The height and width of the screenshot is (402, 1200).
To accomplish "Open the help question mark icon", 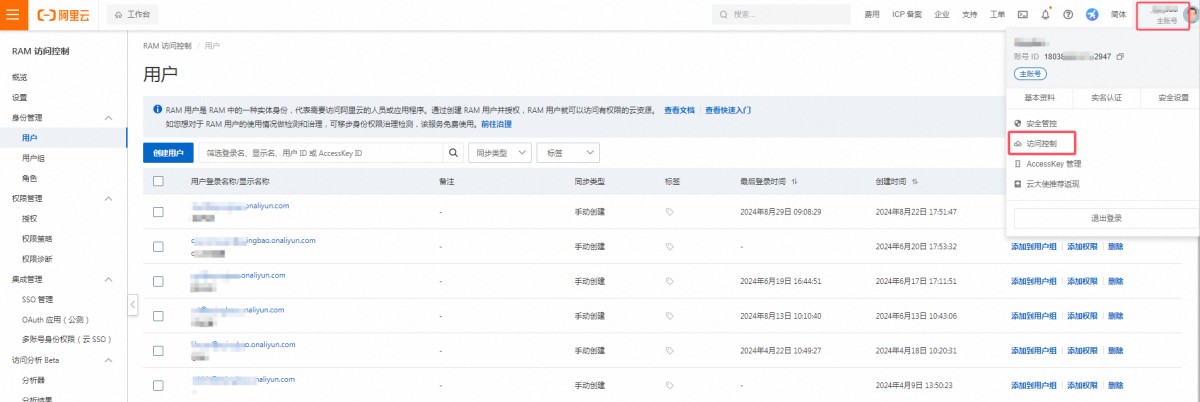I will (1068, 15).
